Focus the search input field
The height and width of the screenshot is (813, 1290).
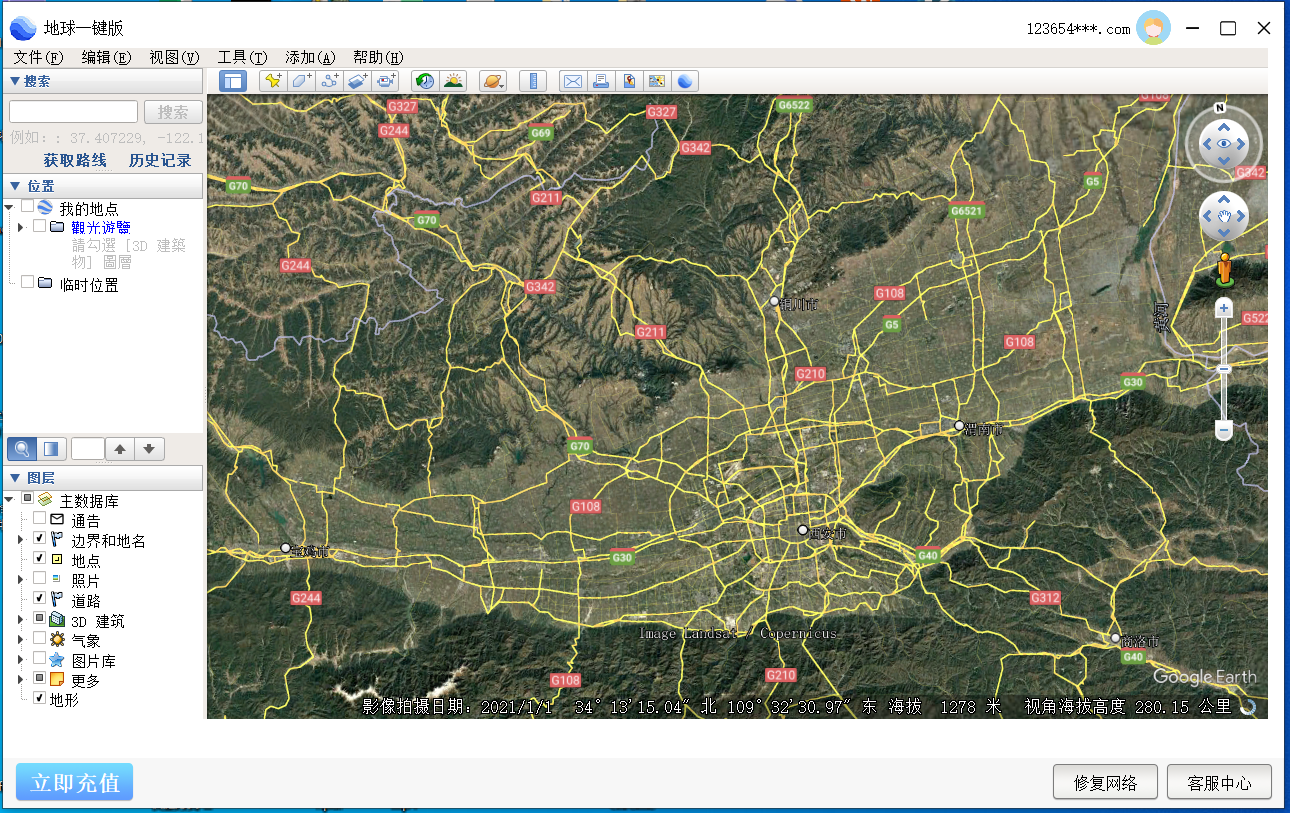click(73, 112)
